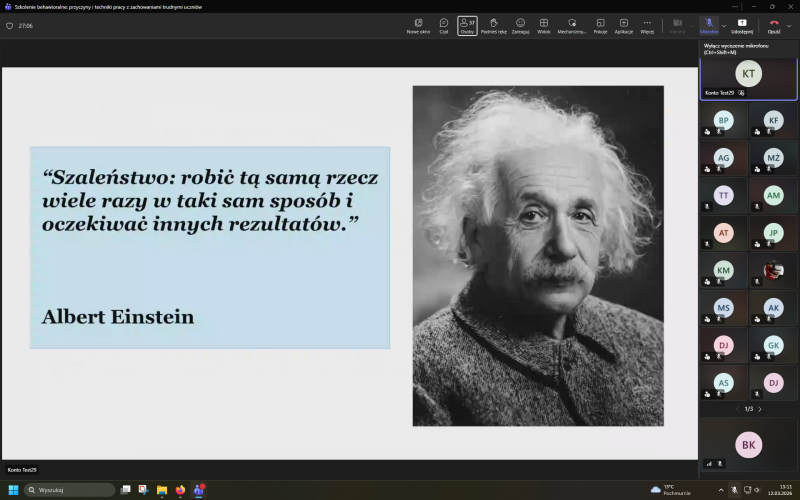The height and width of the screenshot is (500, 800).
Task: Go to next participants page arrow
Action: click(760, 409)
